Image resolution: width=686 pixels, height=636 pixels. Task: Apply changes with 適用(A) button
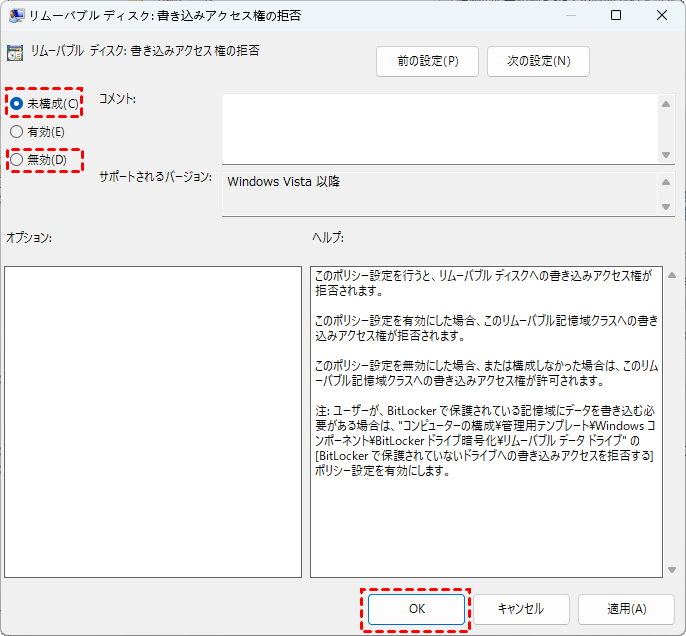click(x=626, y=608)
